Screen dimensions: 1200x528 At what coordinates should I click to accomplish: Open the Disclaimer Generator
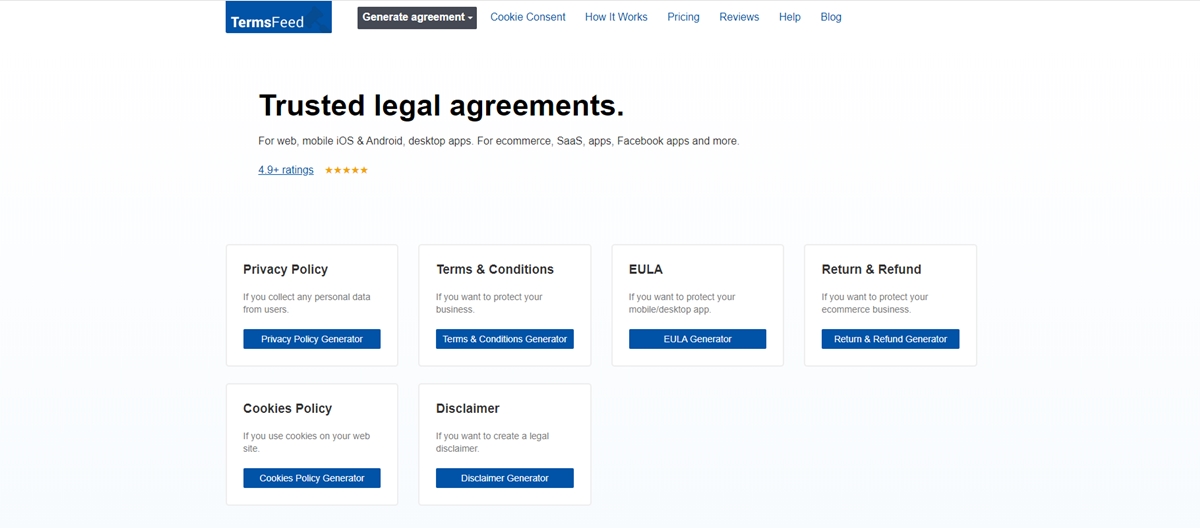tap(505, 478)
